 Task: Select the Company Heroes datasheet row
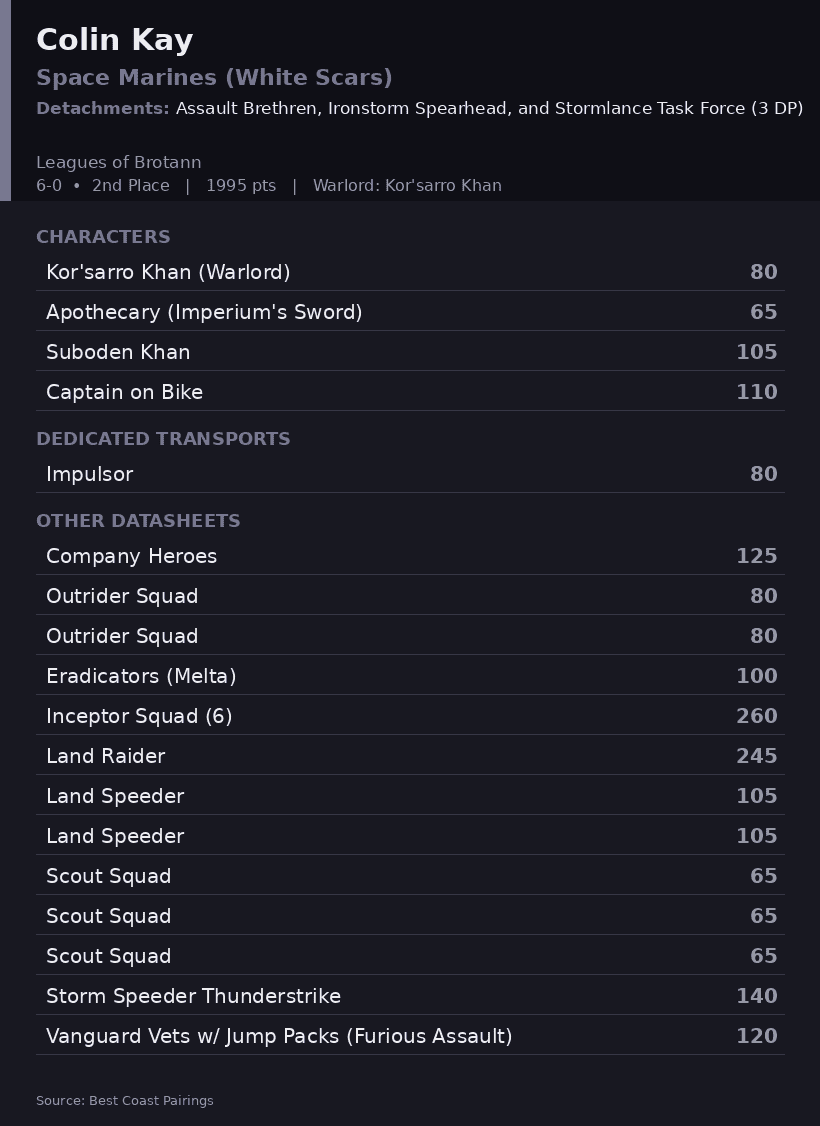(410, 556)
